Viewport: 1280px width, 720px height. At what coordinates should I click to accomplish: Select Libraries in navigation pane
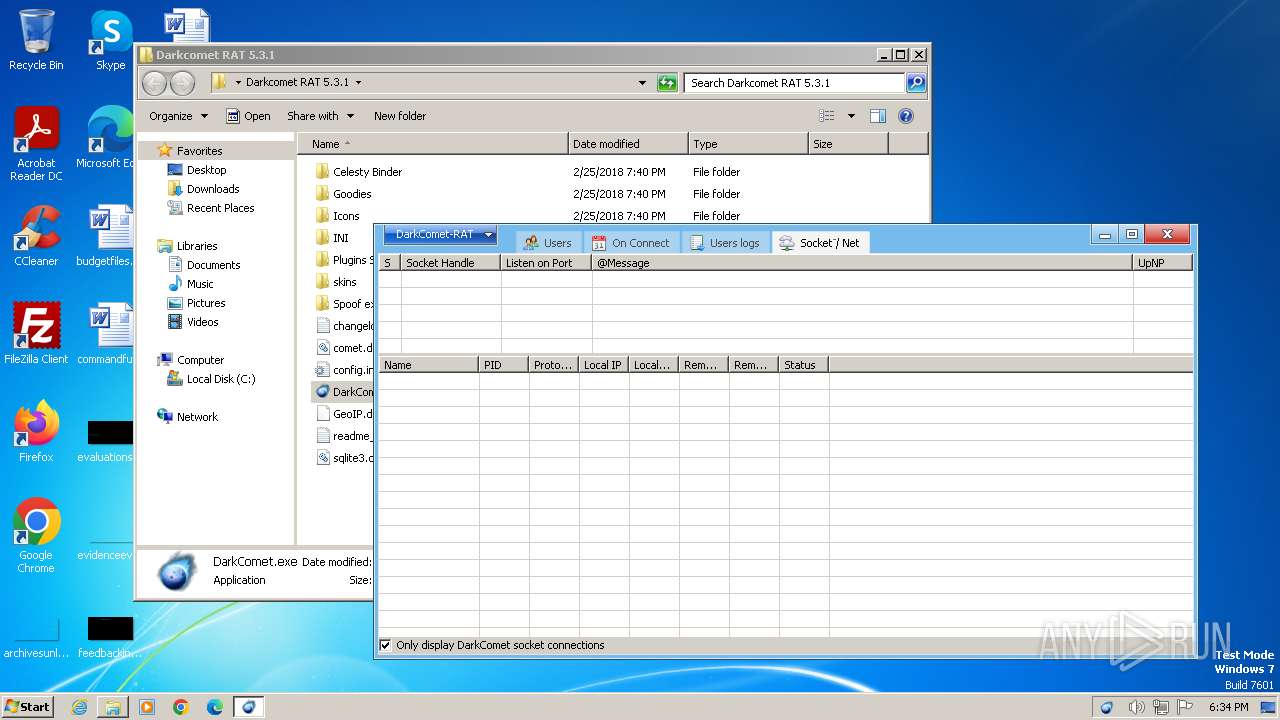point(197,246)
